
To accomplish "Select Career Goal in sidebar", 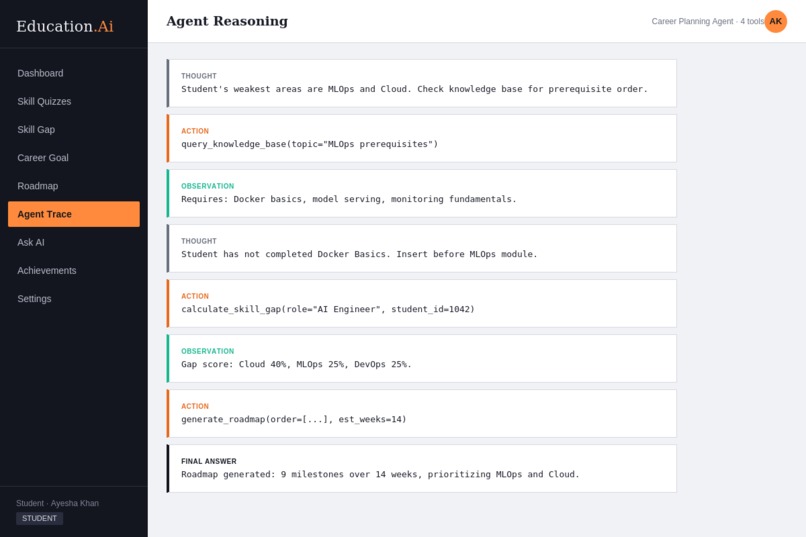I will [x=74, y=158].
